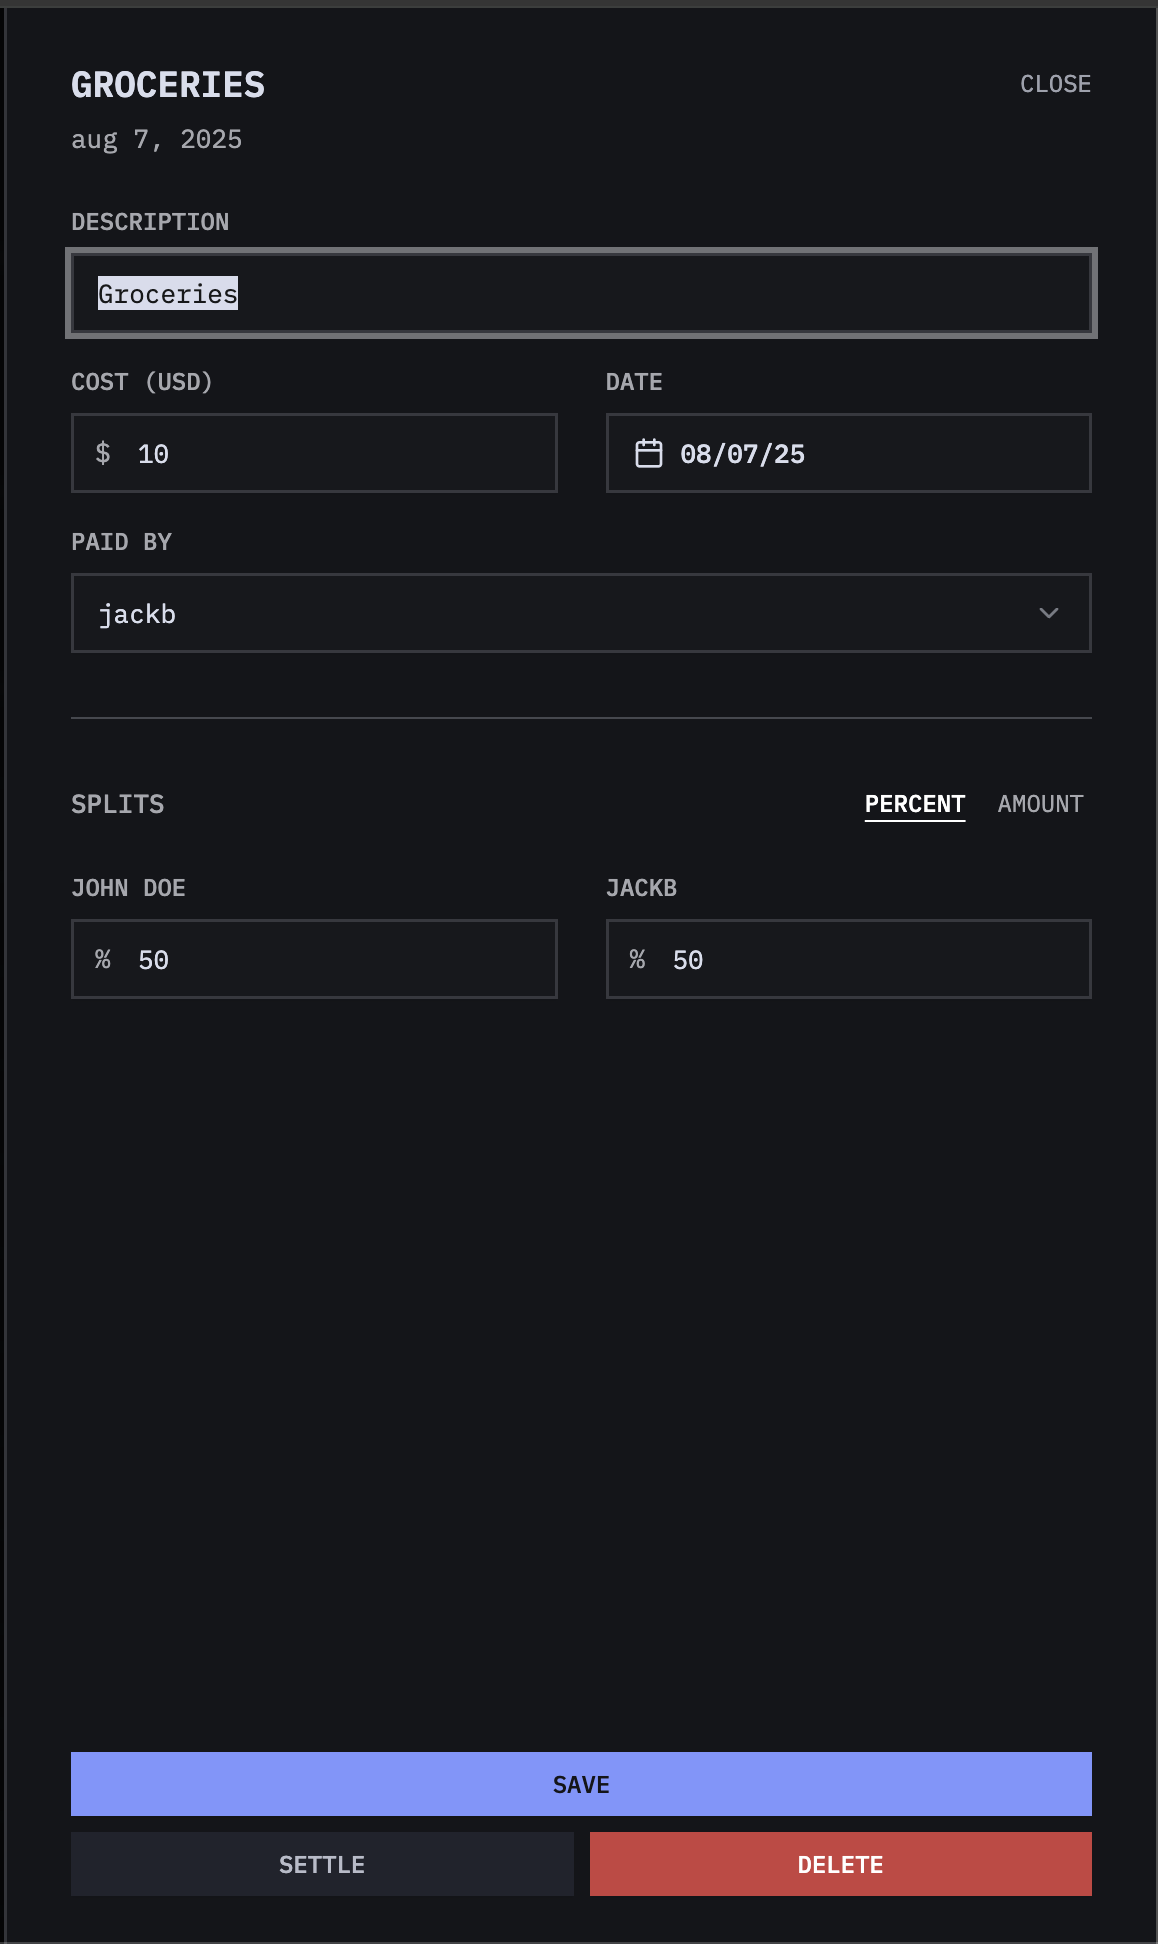Close the expense panel
This screenshot has width=1158, height=1944.
pyautogui.click(x=1055, y=84)
